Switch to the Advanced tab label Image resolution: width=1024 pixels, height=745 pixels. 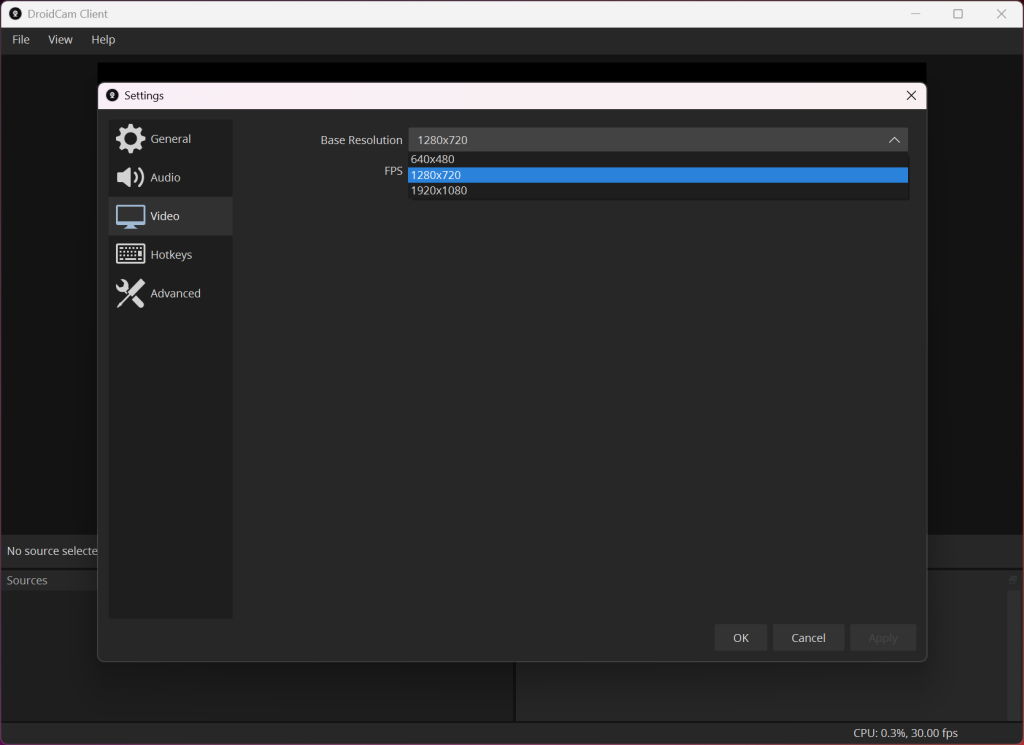[x=175, y=293]
